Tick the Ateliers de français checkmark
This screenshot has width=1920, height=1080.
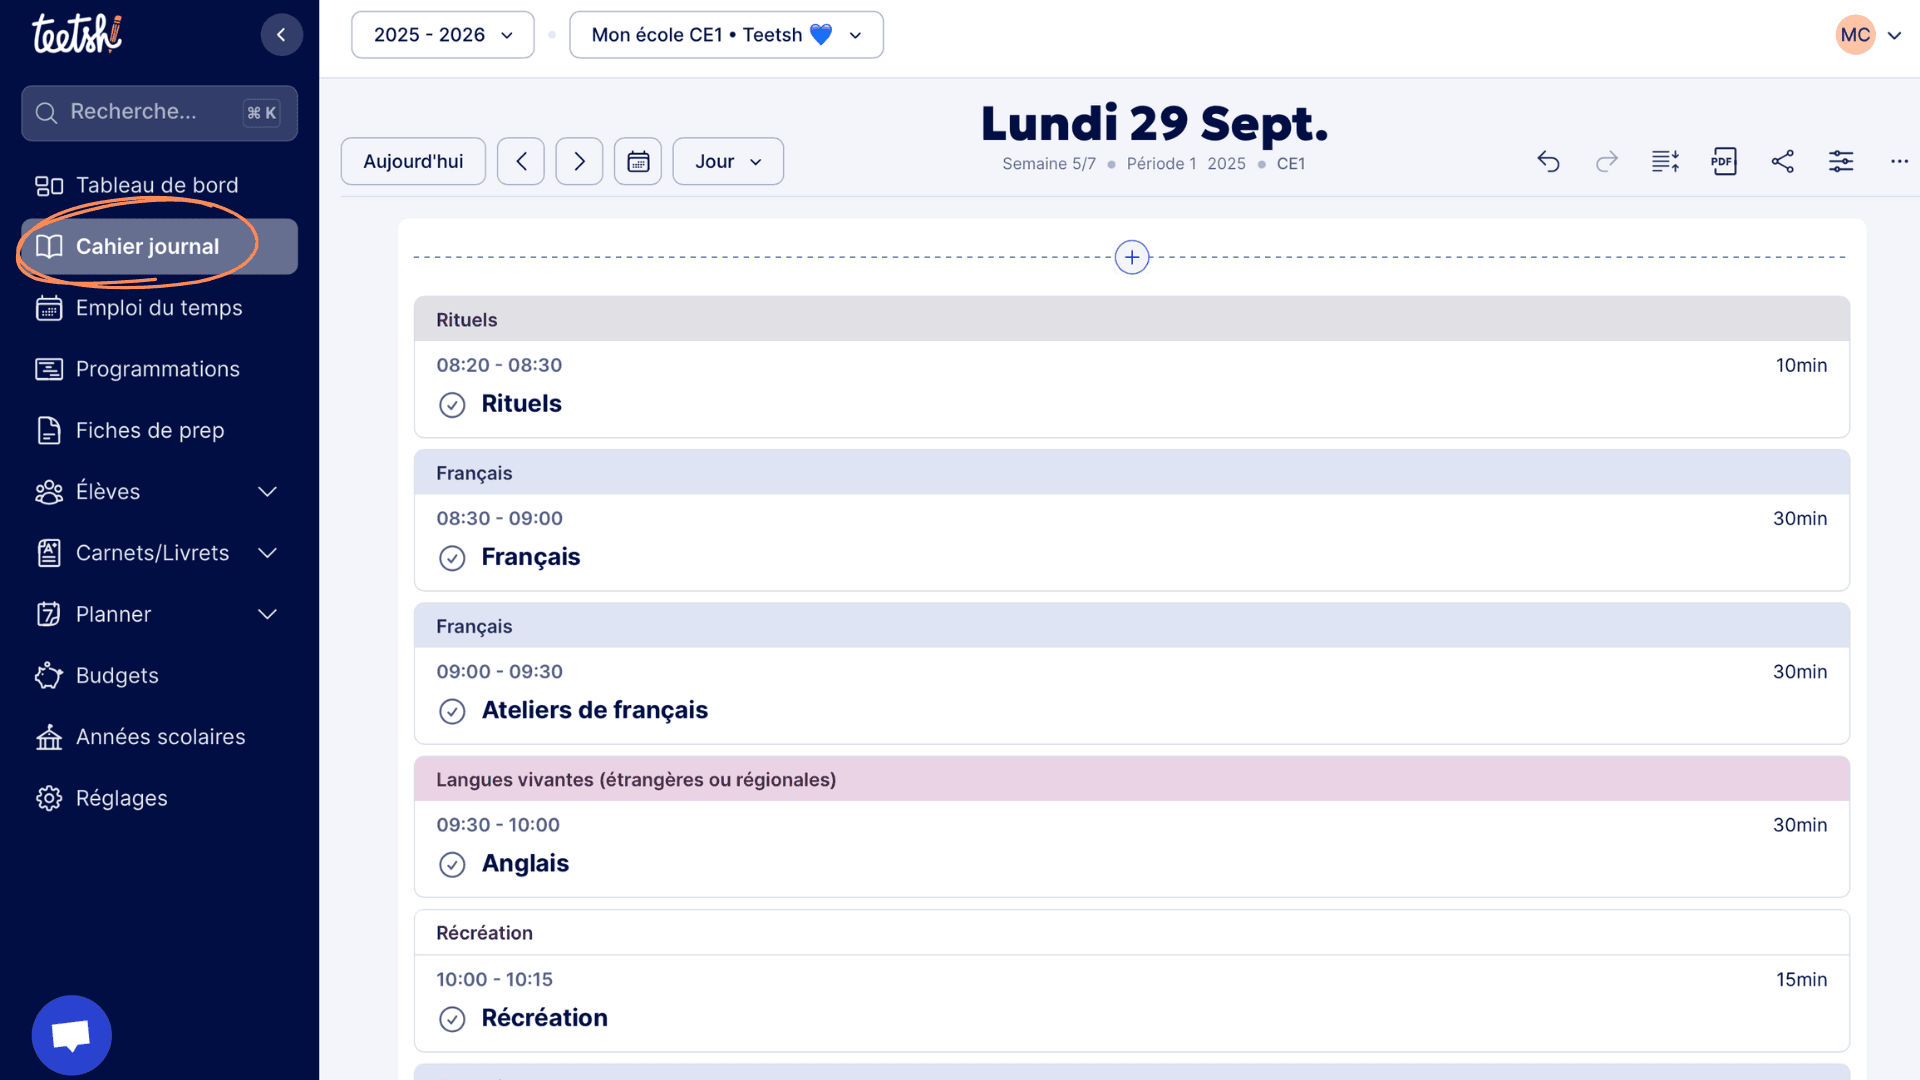pyautogui.click(x=452, y=711)
